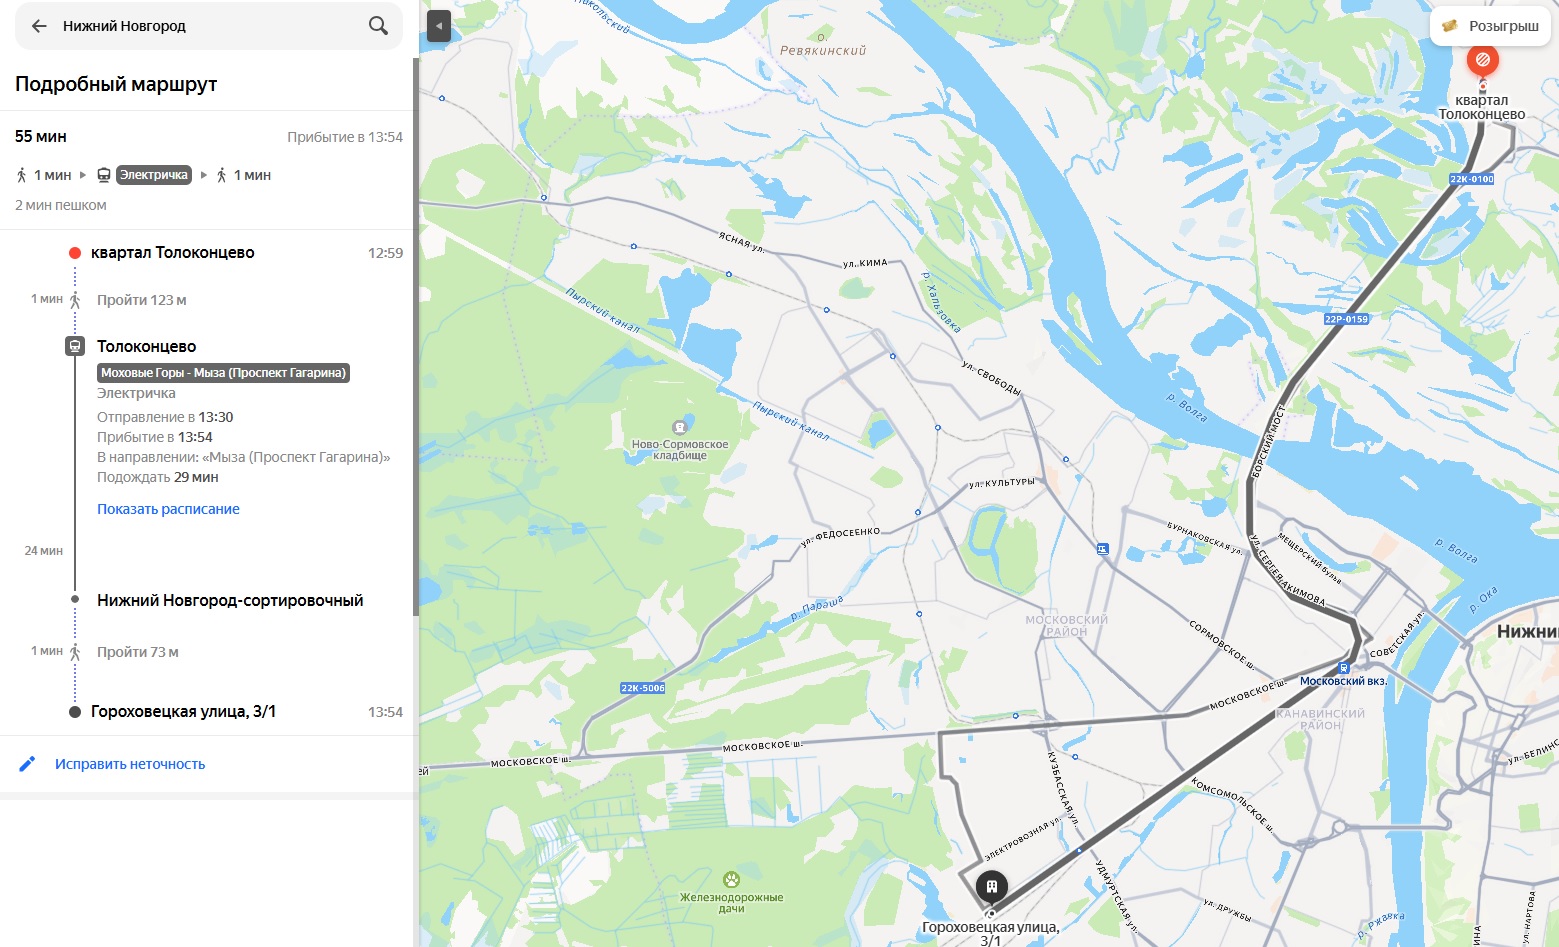
Task: Click the Пройти 123 м walking step
Action: pyautogui.click(x=142, y=300)
